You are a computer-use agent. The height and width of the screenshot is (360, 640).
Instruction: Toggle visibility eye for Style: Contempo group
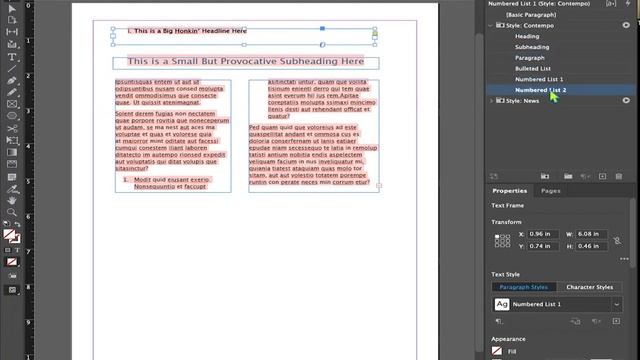coord(626,25)
